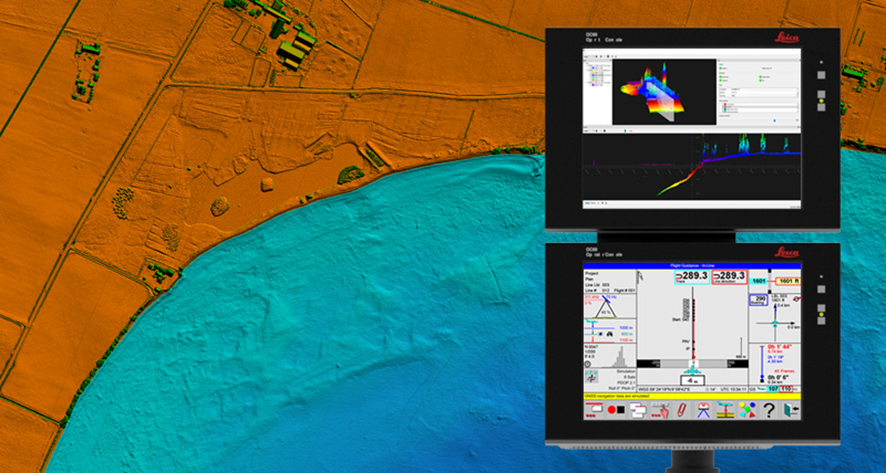Select the overlapping windows icon
Screen dimensions: 886x473
[x=637, y=411]
